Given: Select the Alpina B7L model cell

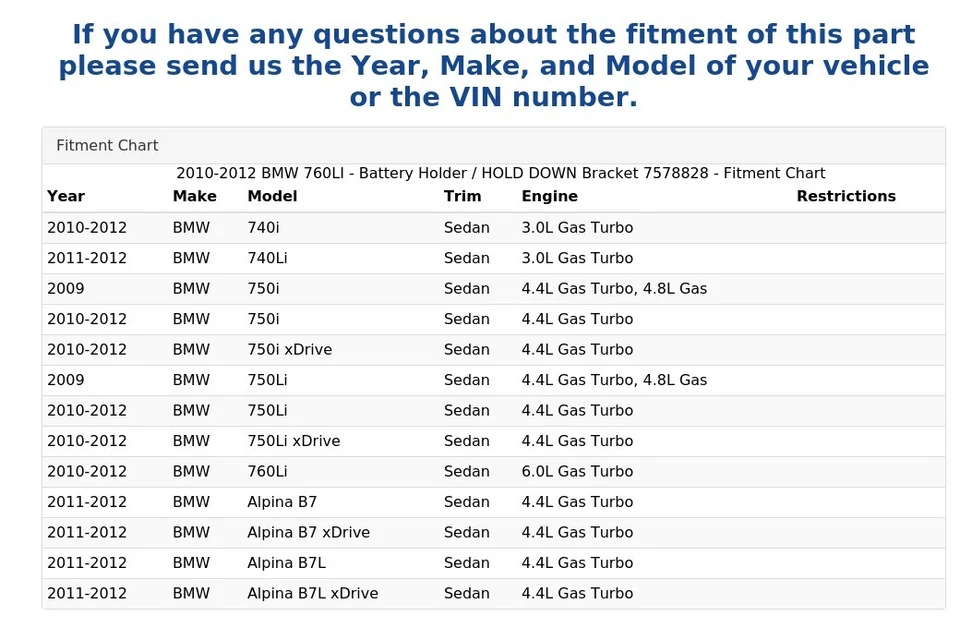Looking at the screenshot, I should tap(286, 563).
